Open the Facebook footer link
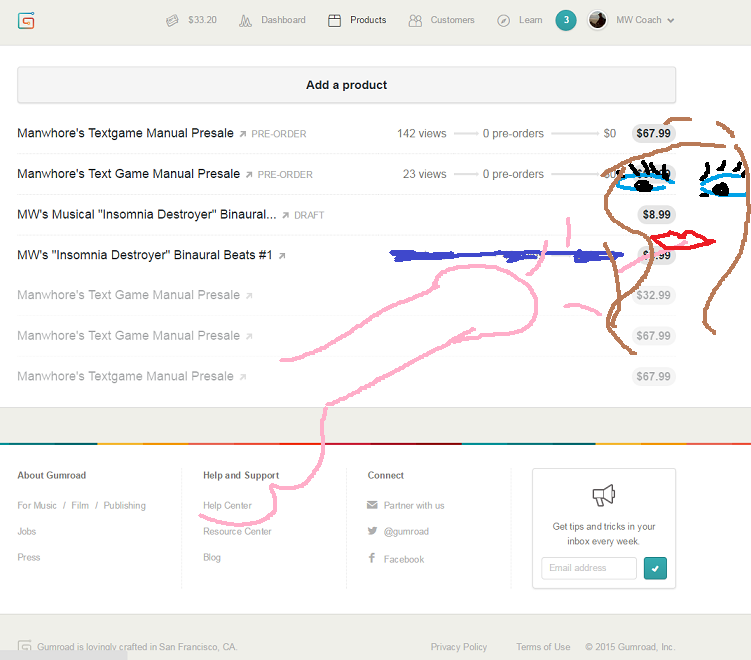The height and width of the screenshot is (660, 751). click(x=404, y=559)
